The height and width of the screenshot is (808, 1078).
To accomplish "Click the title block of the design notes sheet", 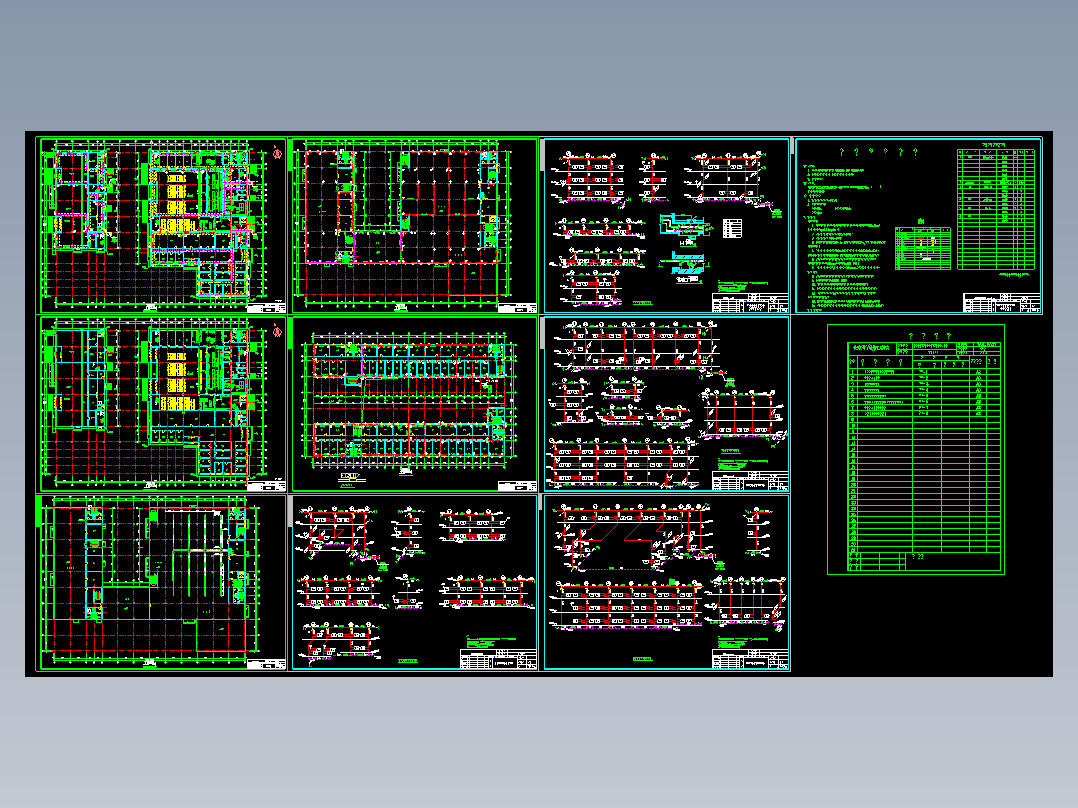I will [x=1002, y=303].
